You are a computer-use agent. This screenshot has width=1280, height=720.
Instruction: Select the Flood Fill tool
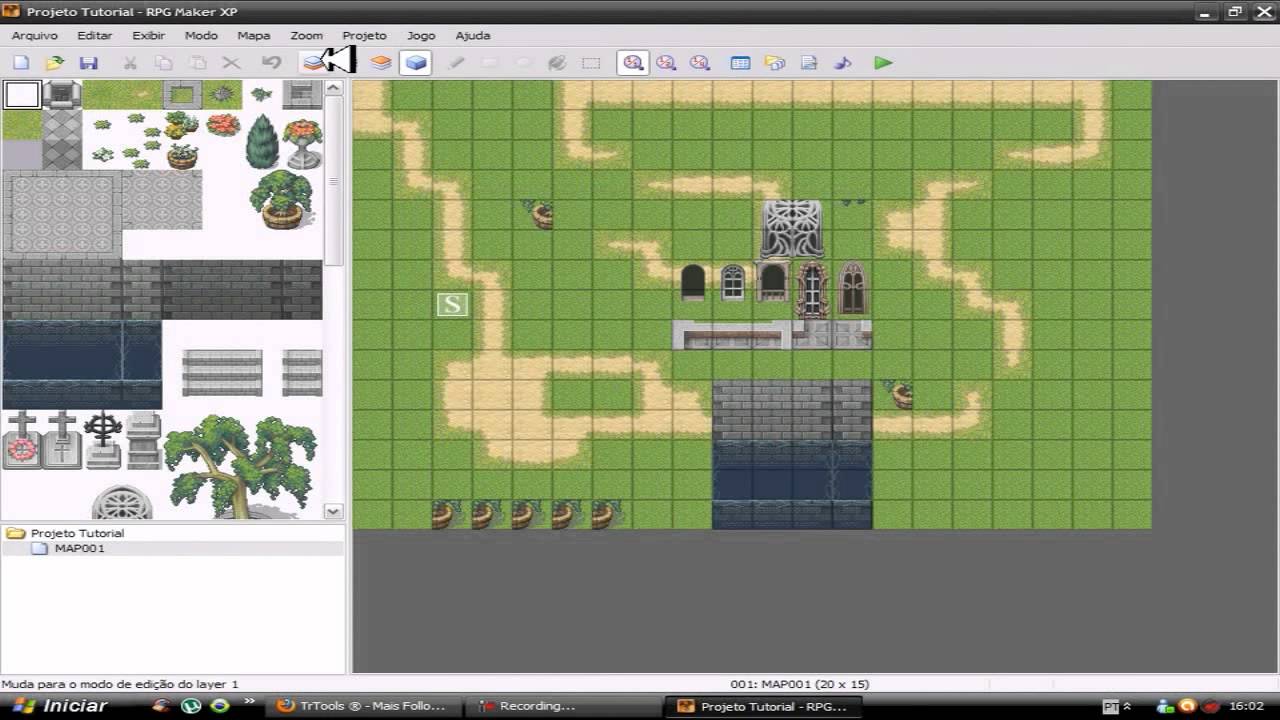tap(557, 63)
